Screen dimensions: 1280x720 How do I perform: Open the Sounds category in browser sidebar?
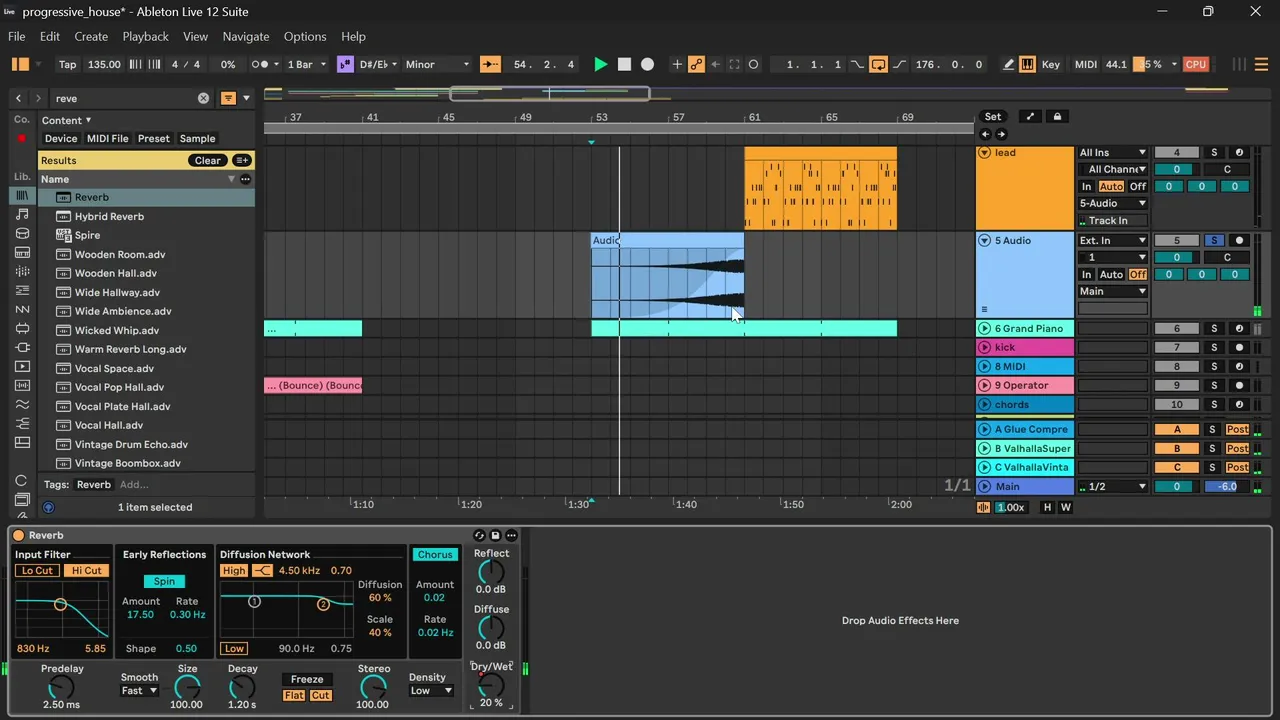pyautogui.click(x=22, y=215)
